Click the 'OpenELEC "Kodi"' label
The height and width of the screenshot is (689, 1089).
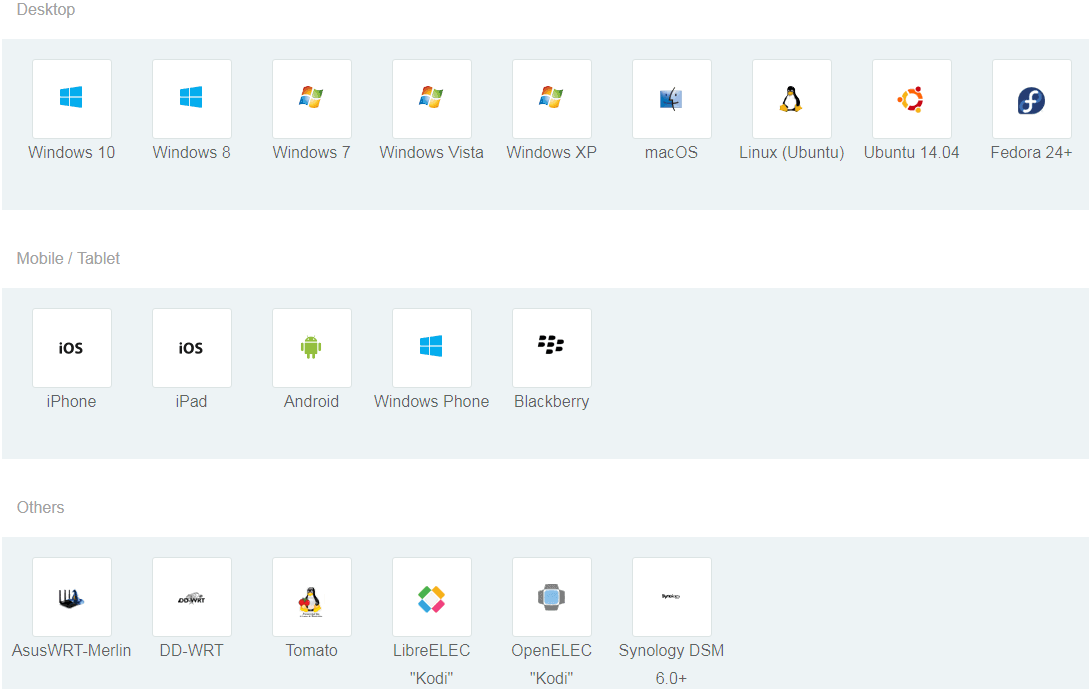coord(551,664)
